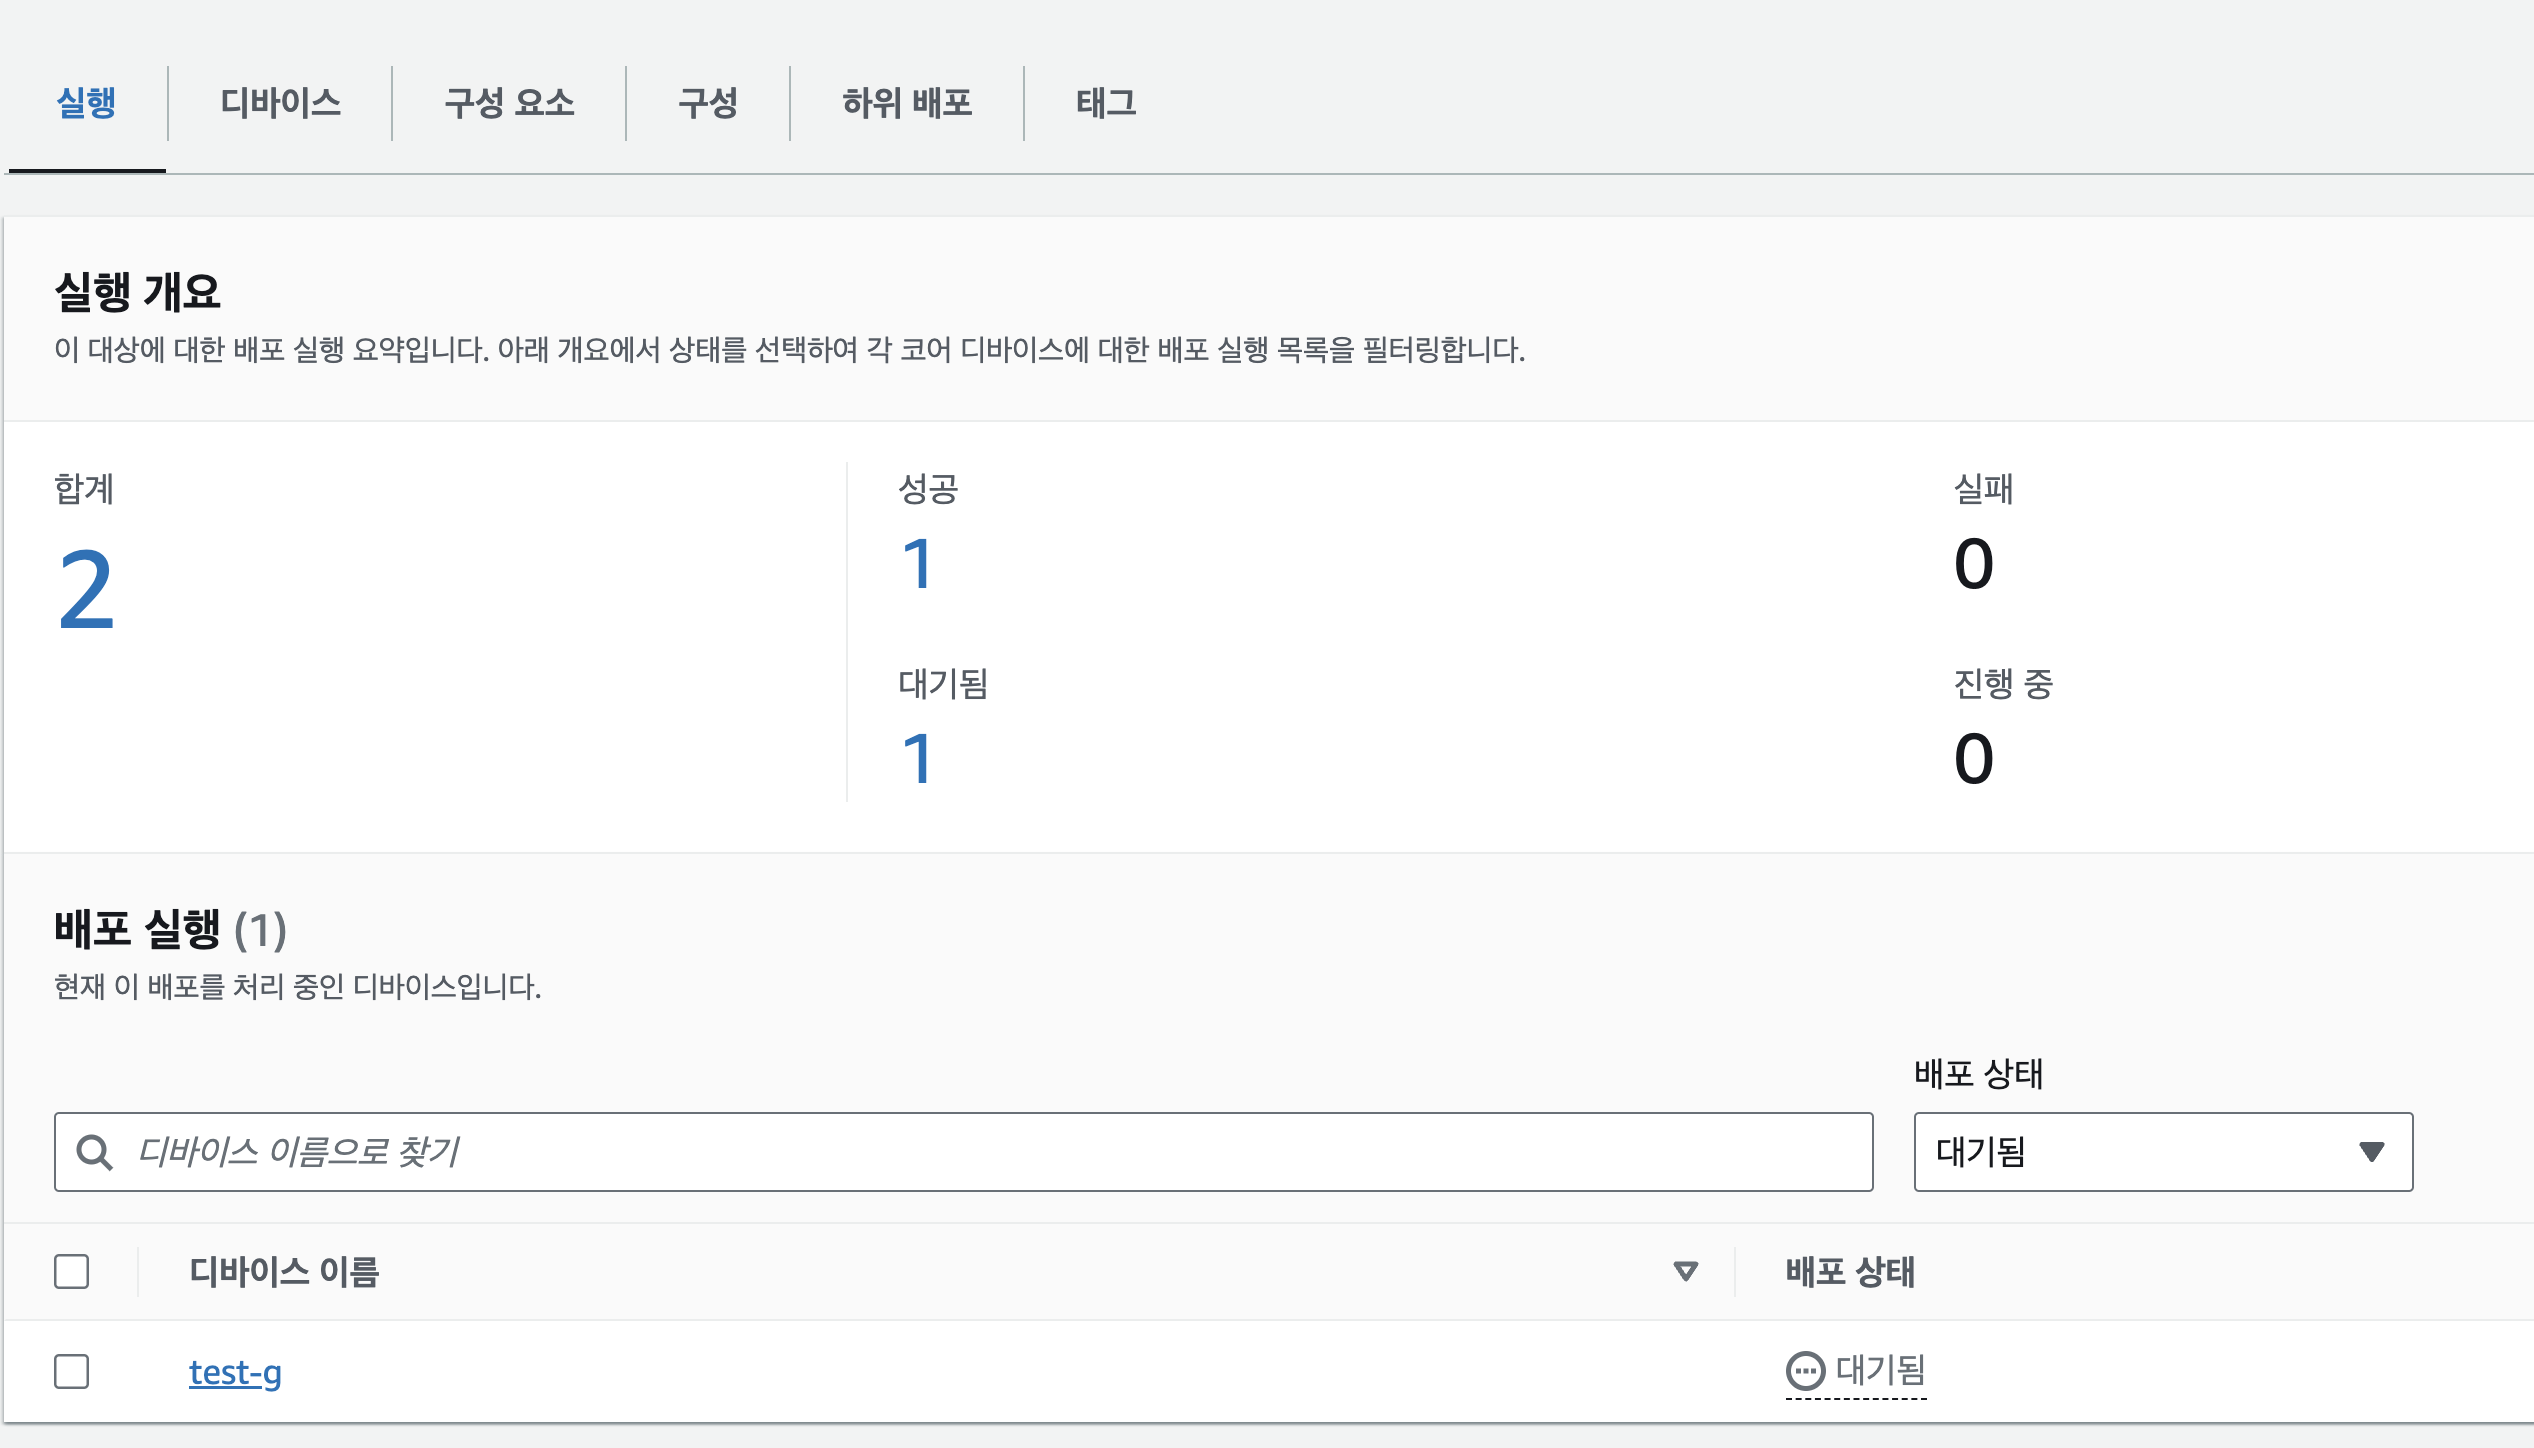
Task: Toggle the select-all checkbox in table header
Action: tap(72, 1272)
